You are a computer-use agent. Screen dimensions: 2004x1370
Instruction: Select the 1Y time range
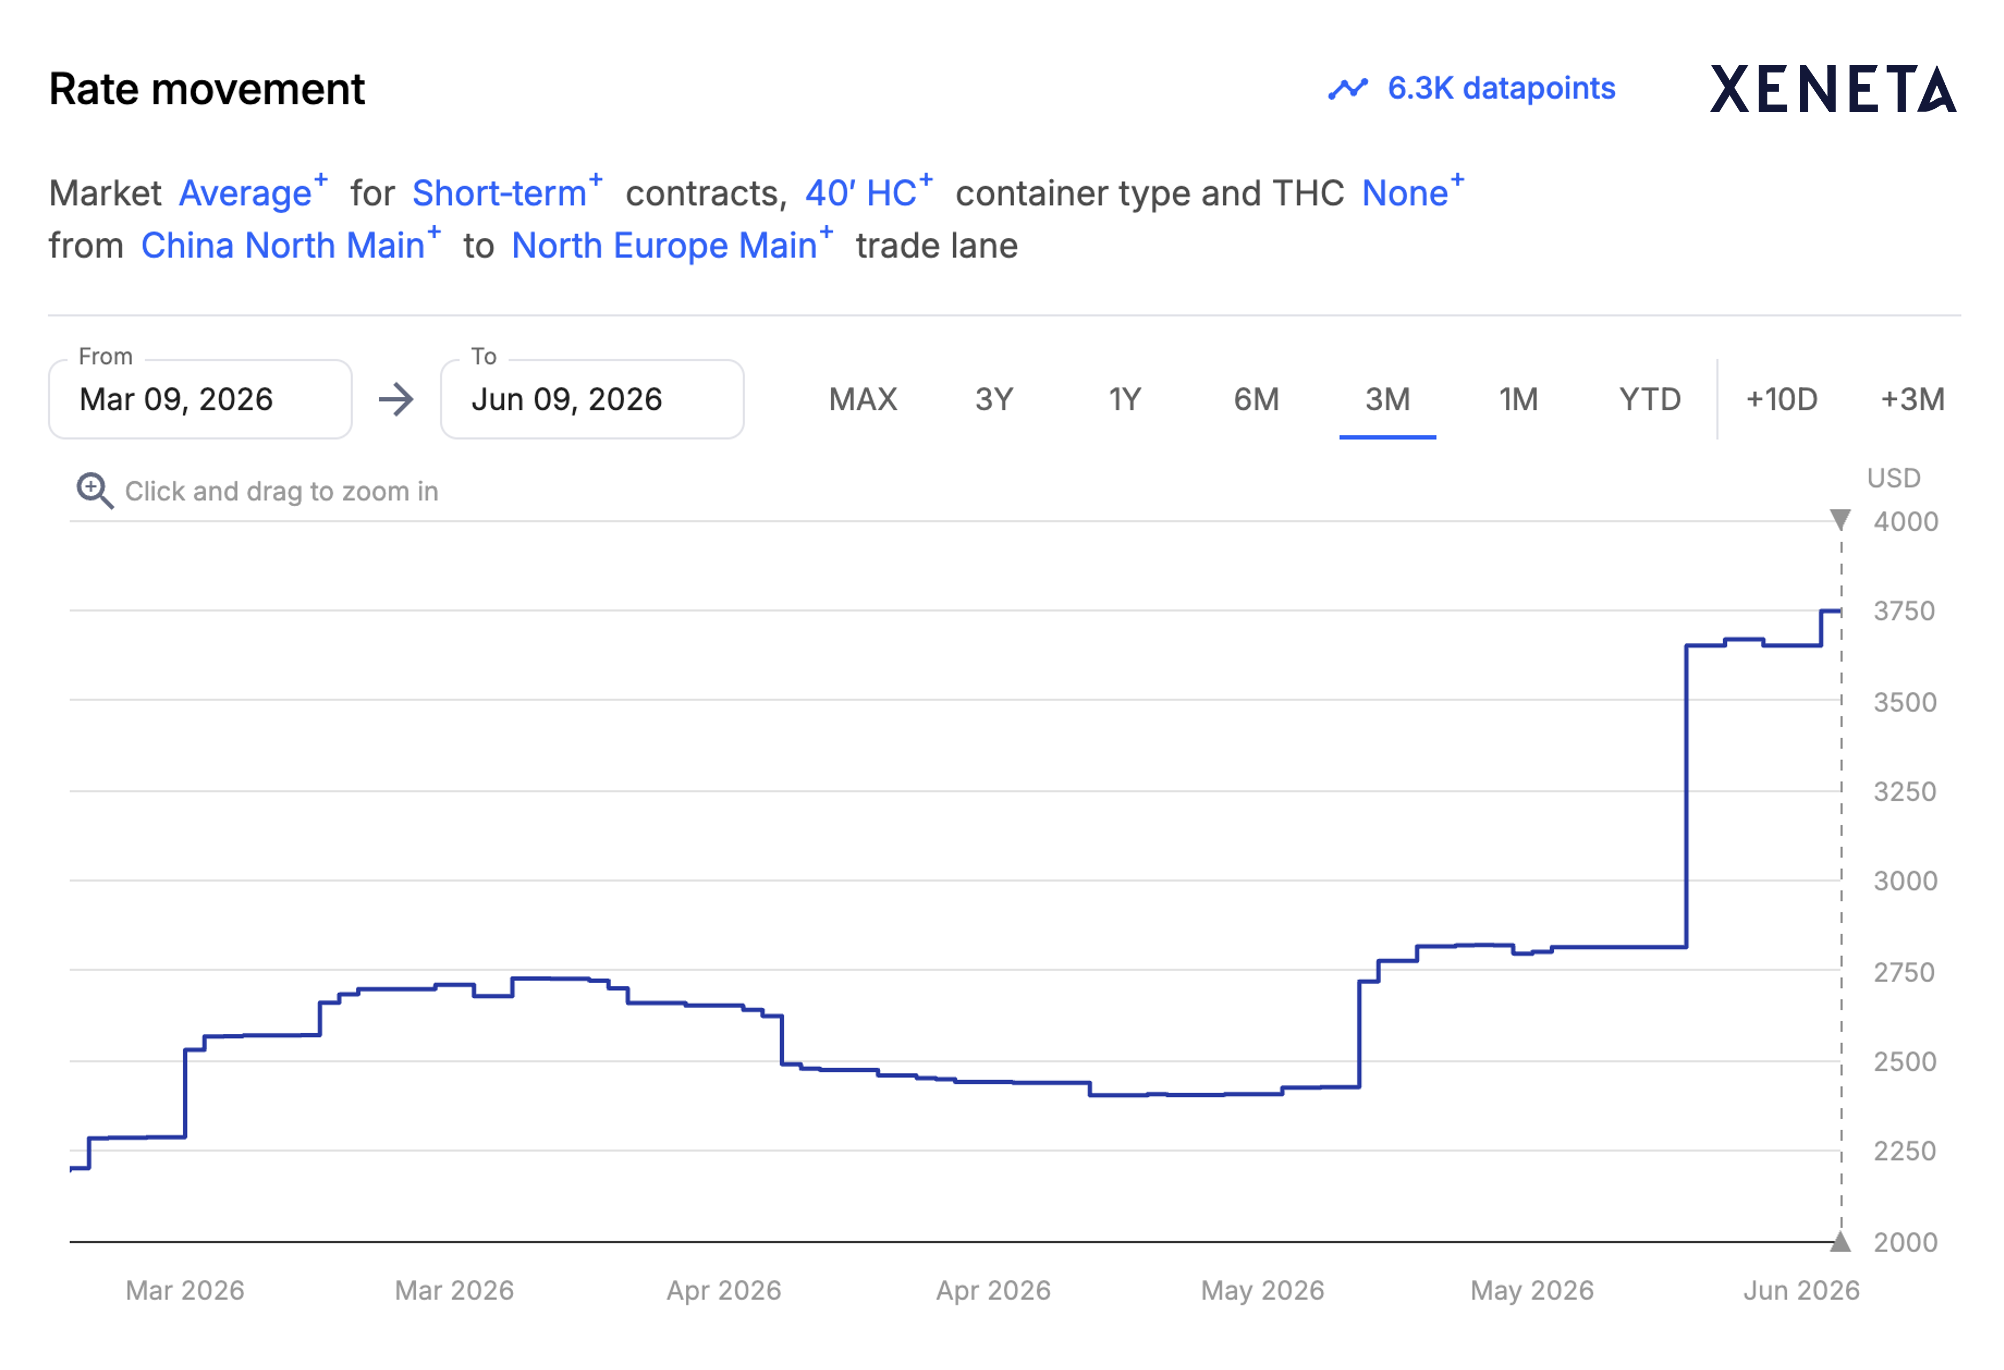click(1125, 399)
